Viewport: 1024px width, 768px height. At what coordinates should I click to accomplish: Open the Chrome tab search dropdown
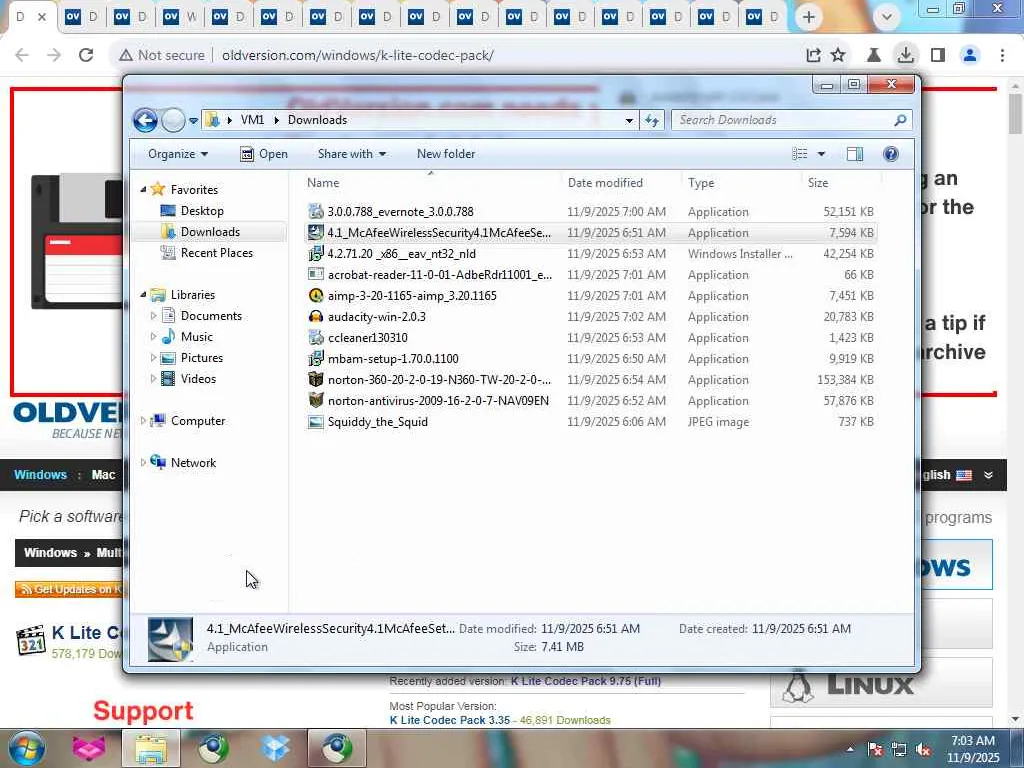click(x=887, y=17)
